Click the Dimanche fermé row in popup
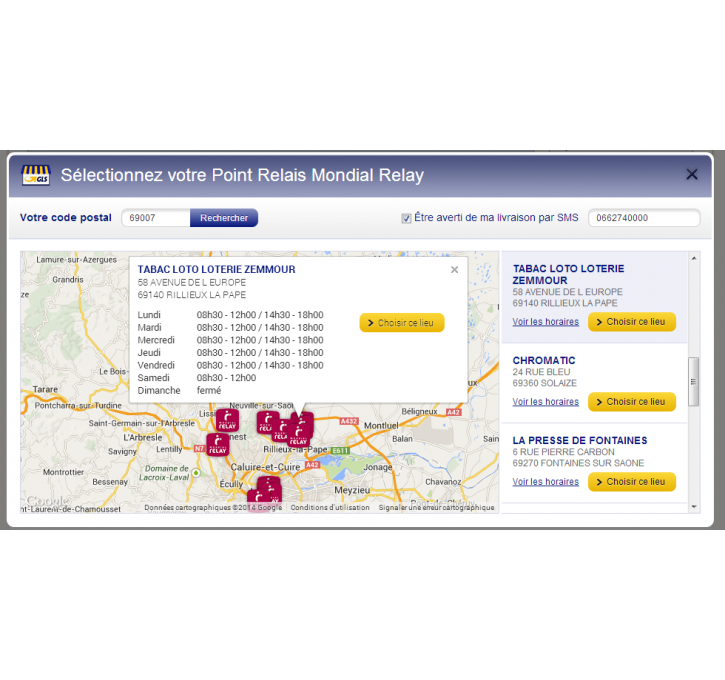 point(179,391)
